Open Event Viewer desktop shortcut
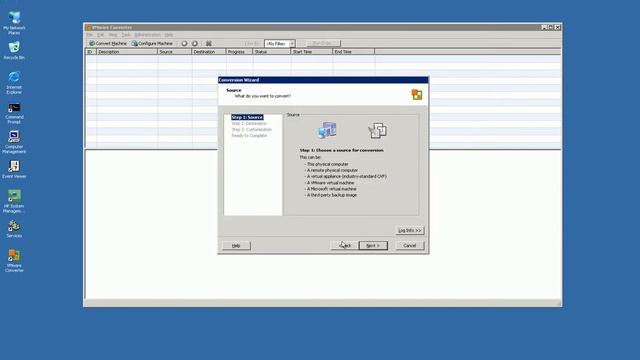This screenshot has width=640, height=360. [x=14, y=169]
